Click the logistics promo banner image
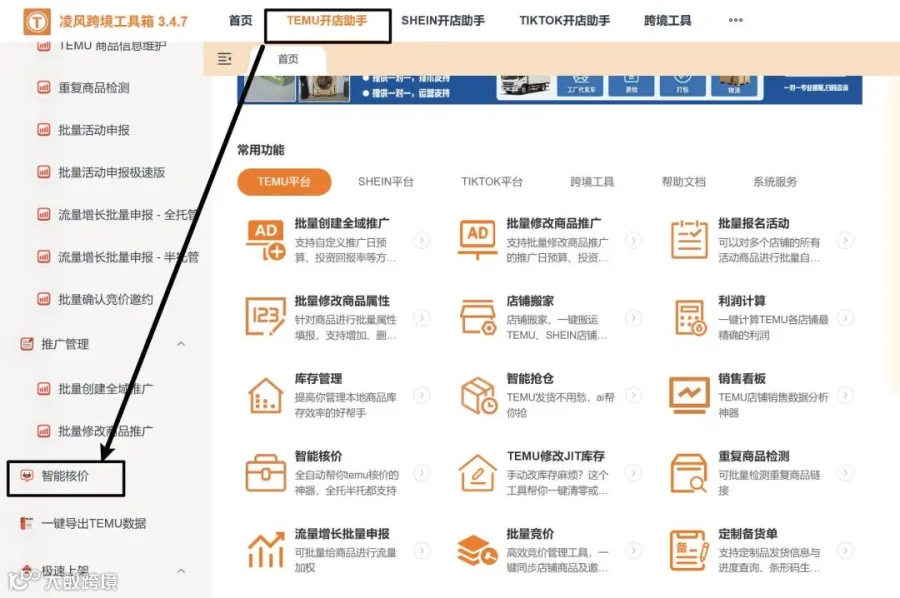Viewport: 900px width, 598px height. pyautogui.click(x=549, y=89)
